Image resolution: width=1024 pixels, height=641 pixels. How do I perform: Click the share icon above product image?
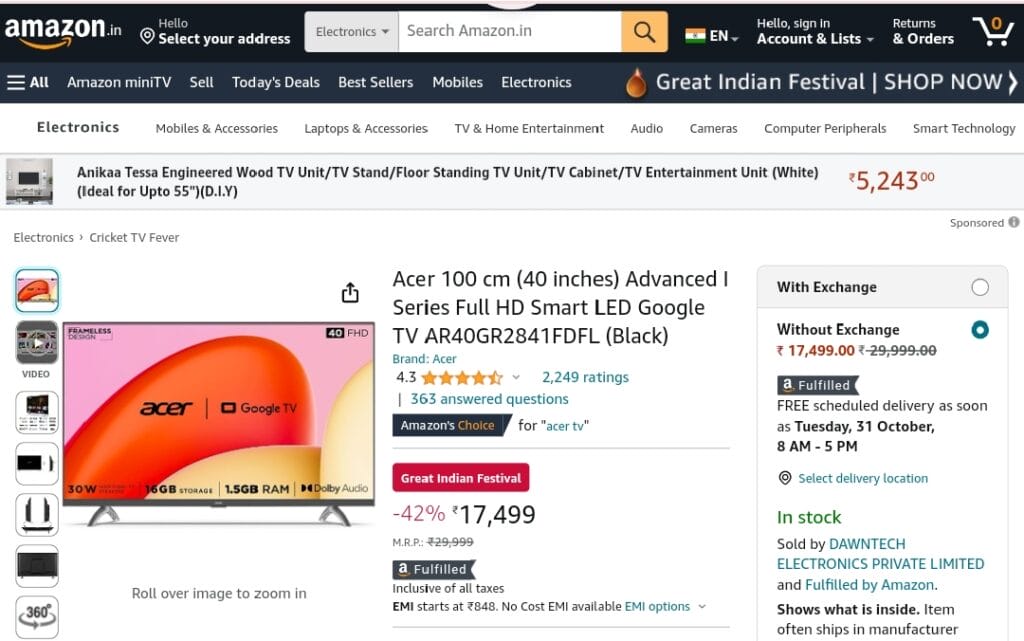pos(350,293)
